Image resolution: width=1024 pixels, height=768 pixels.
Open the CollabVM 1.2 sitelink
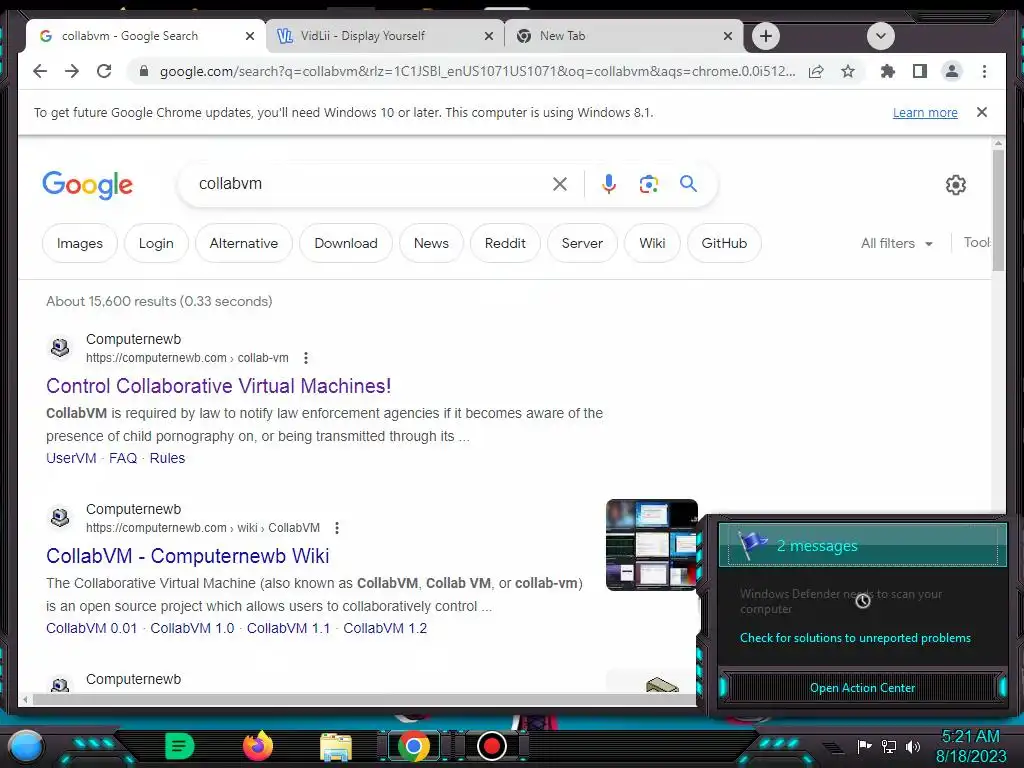tap(385, 628)
